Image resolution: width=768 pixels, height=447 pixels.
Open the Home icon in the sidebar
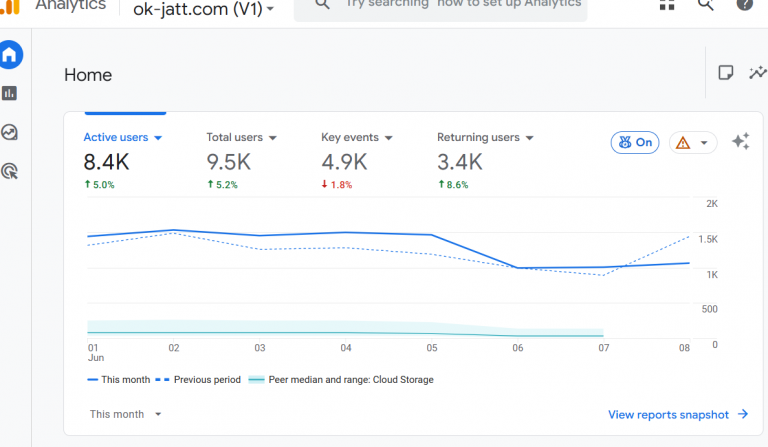(x=10, y=55)
